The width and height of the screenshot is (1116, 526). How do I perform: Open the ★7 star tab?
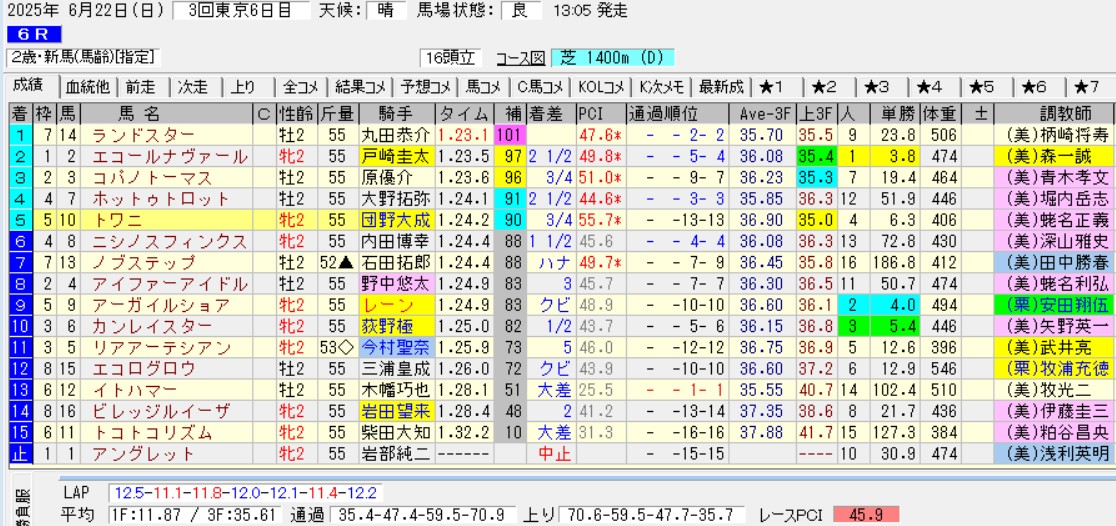pyautogui.click(x=1087, y=86)
